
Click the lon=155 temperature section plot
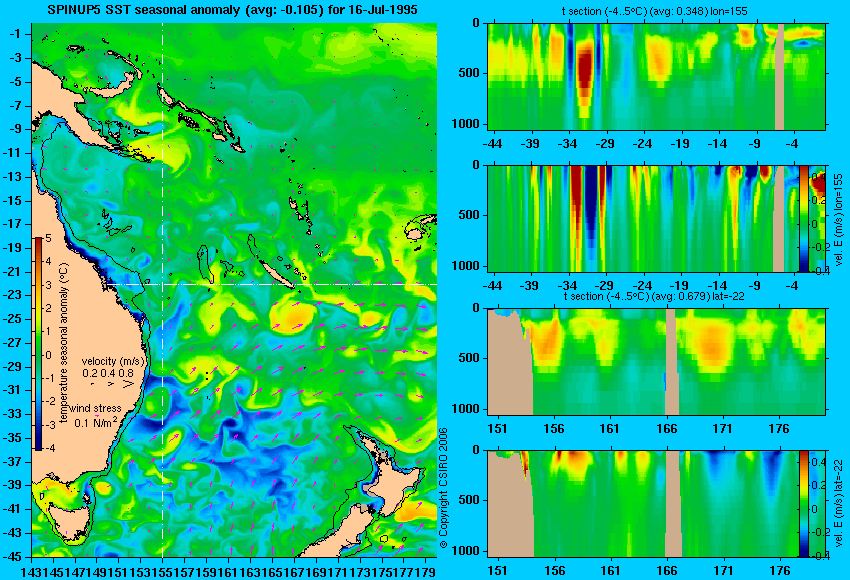(657, 76)
